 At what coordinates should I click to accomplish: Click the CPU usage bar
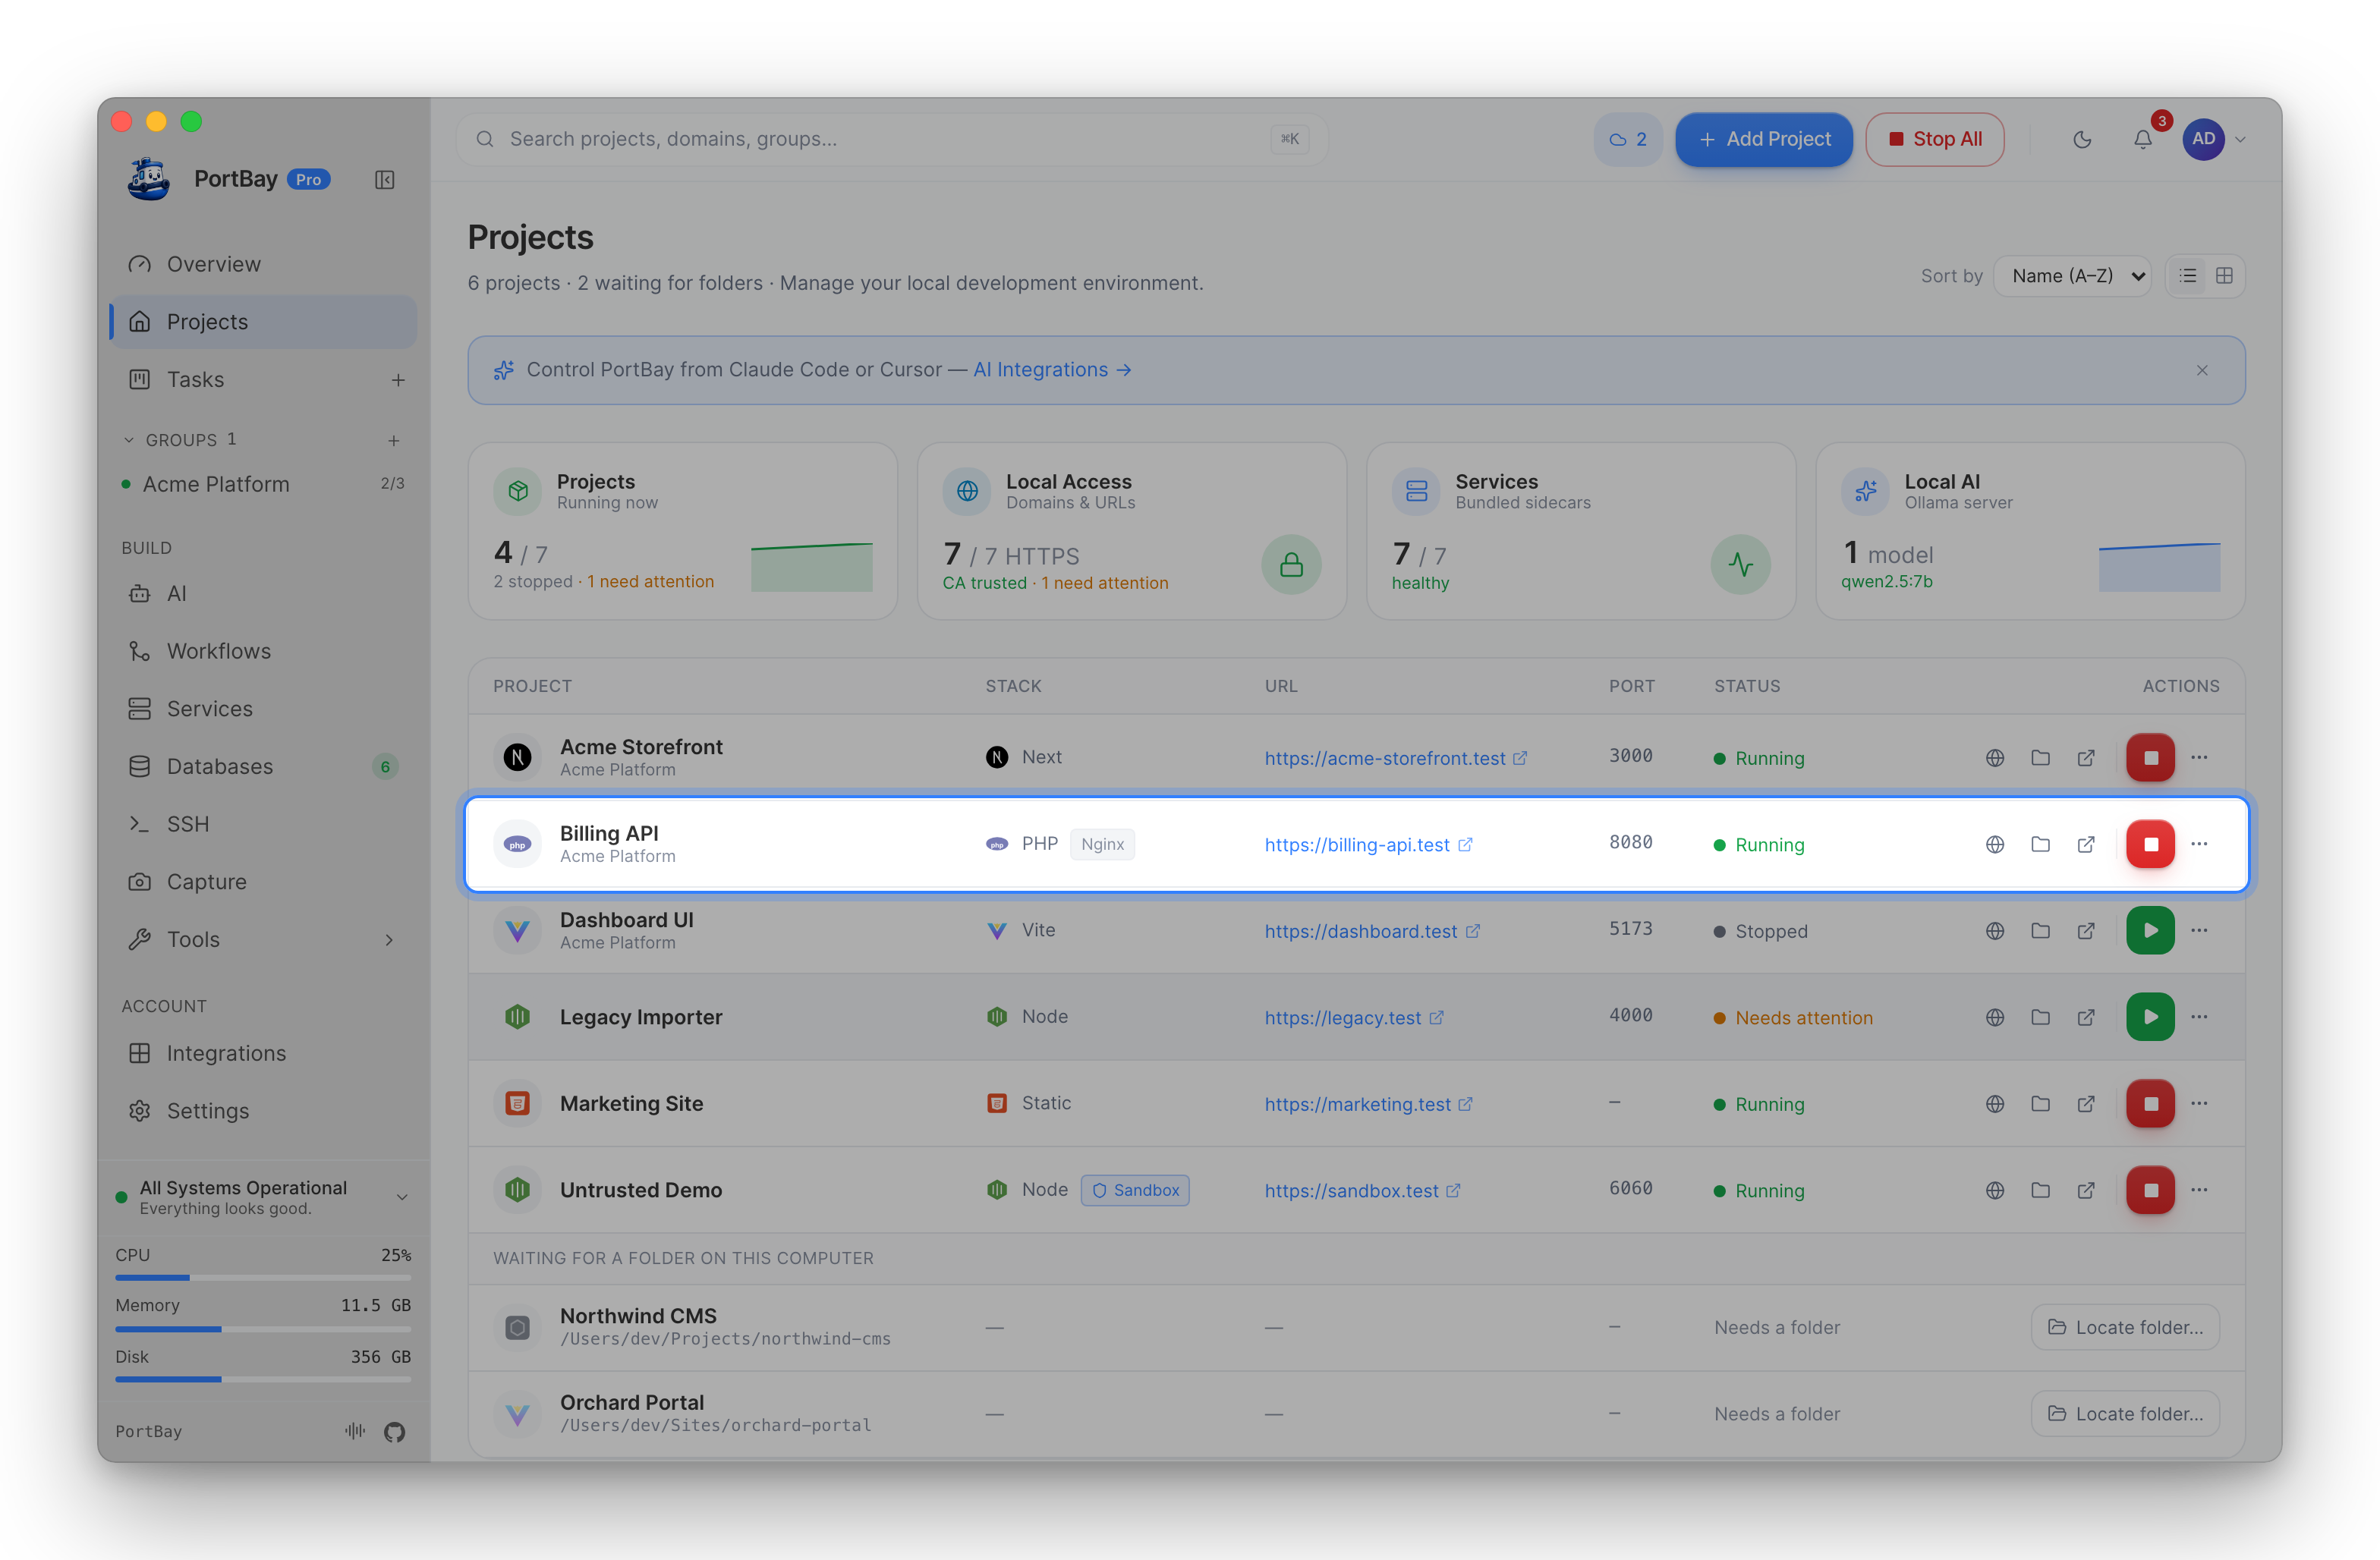point(263,1278)
